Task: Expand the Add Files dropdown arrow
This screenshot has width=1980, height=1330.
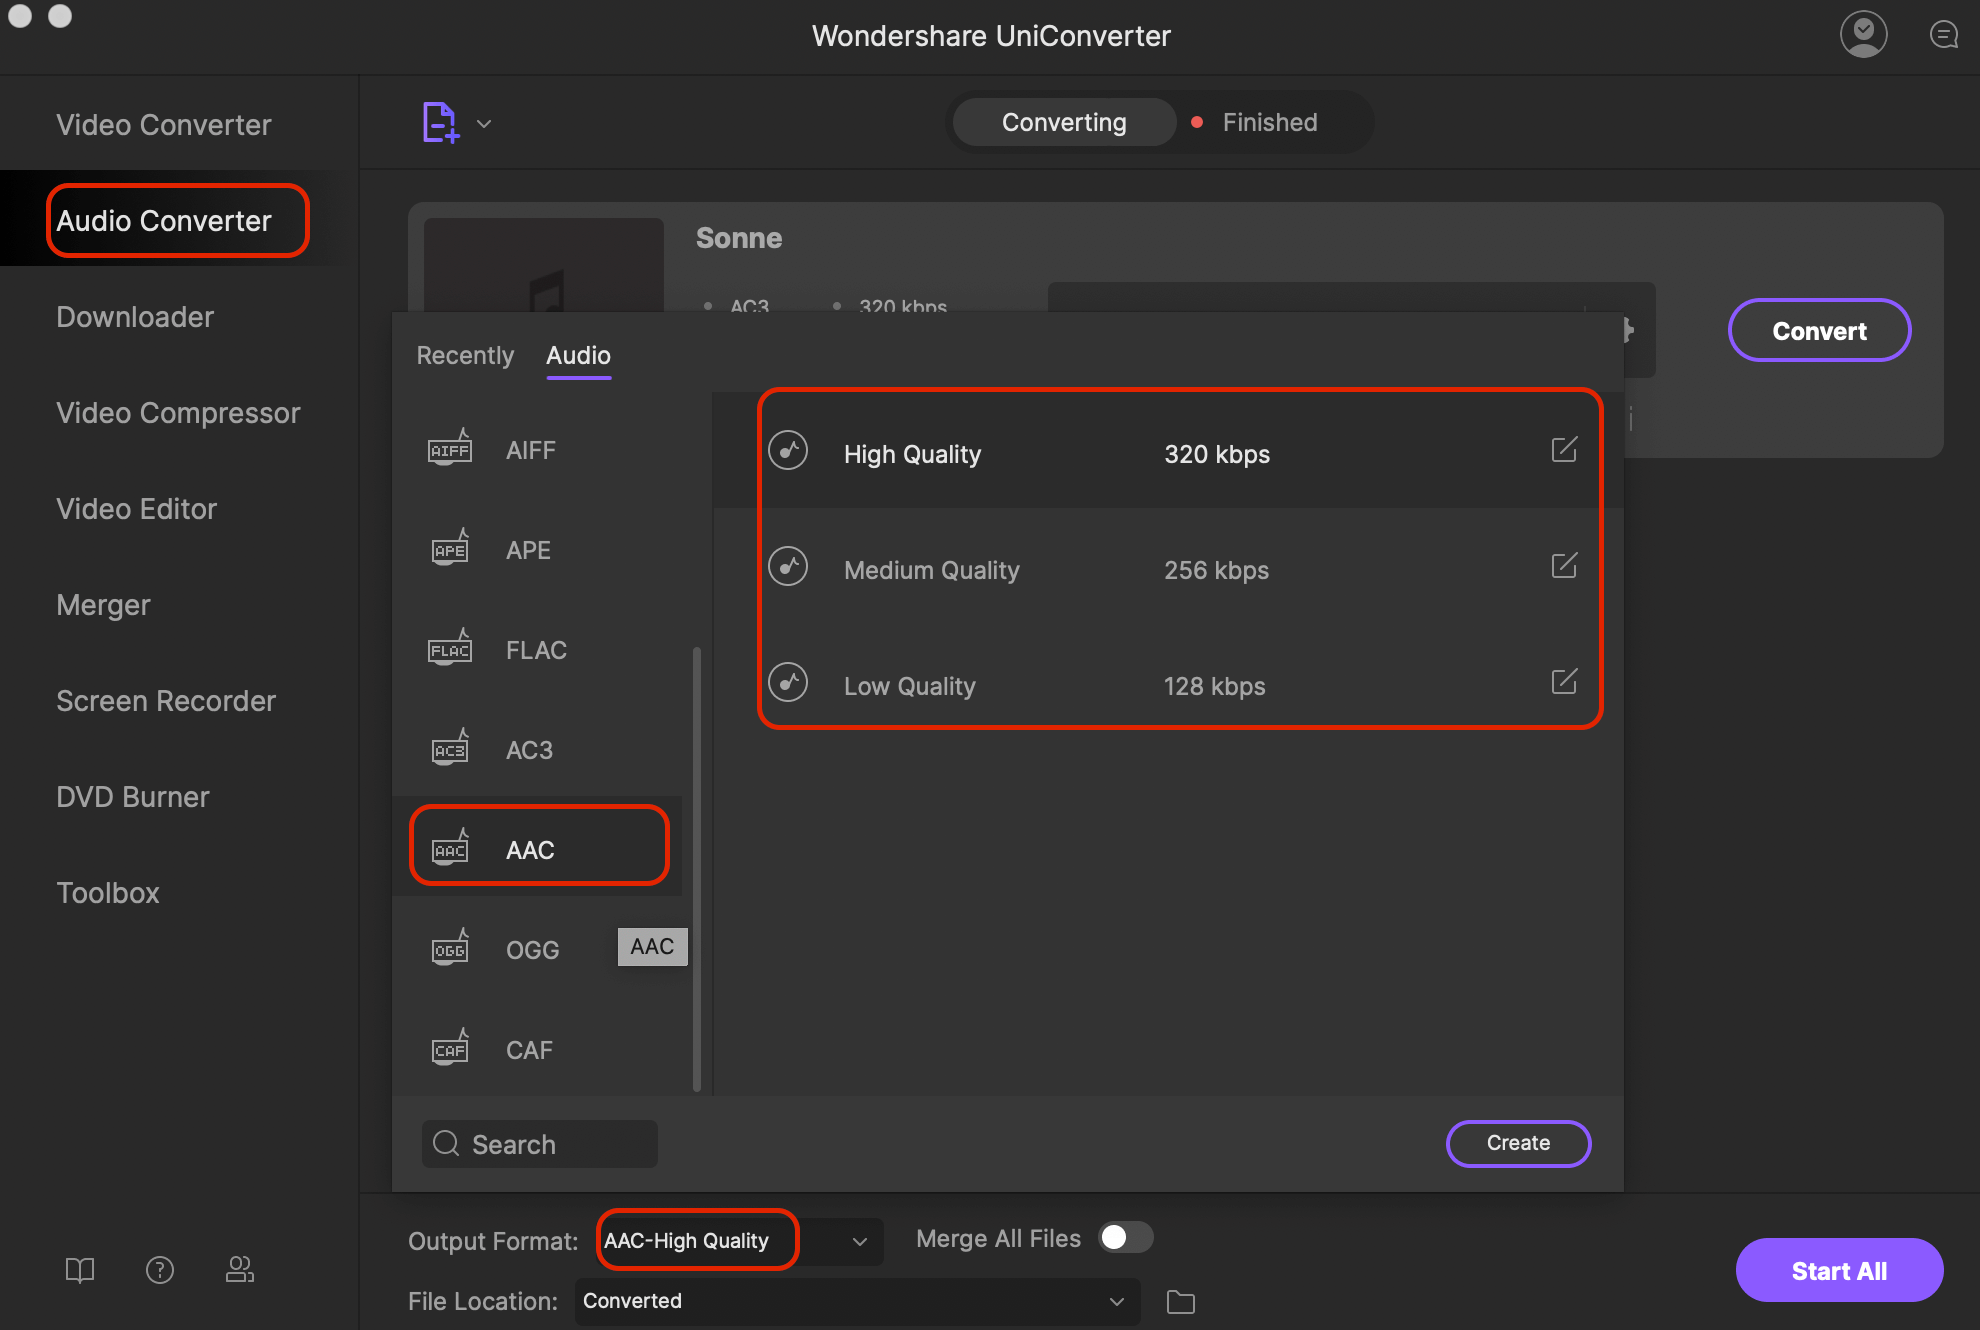Action: [484, 124]
